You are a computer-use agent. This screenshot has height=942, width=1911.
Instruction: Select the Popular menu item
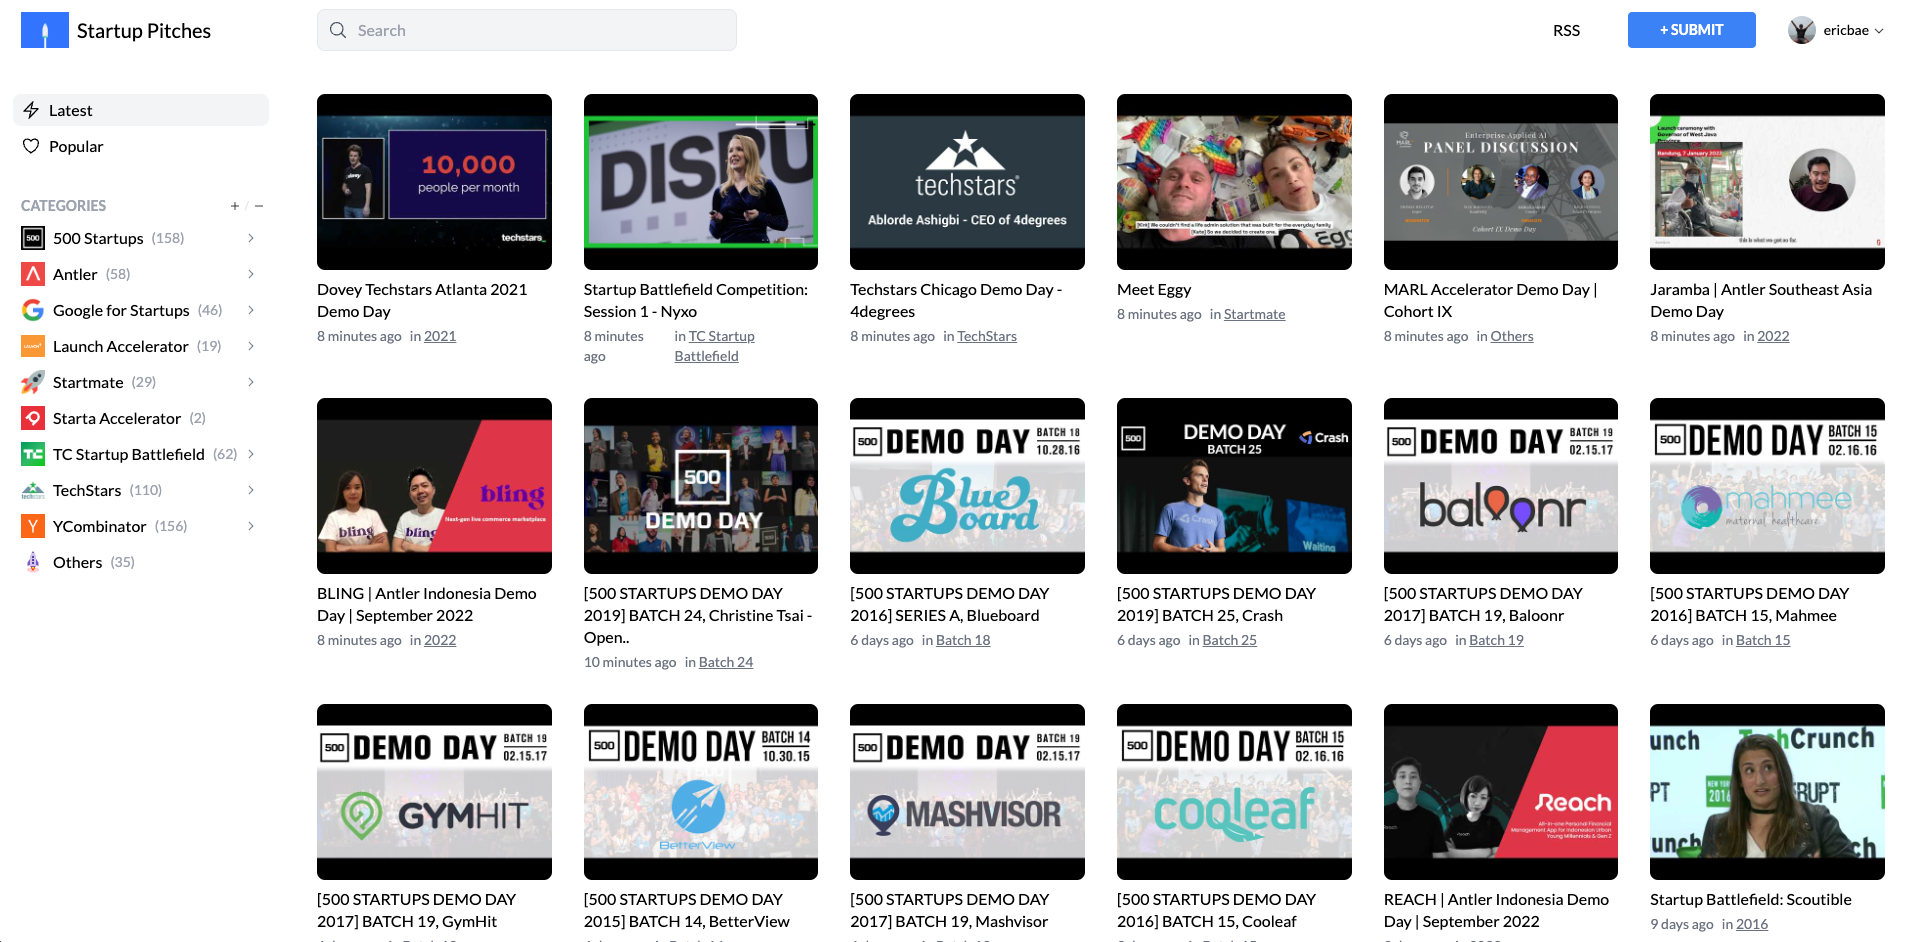[141, 146]
